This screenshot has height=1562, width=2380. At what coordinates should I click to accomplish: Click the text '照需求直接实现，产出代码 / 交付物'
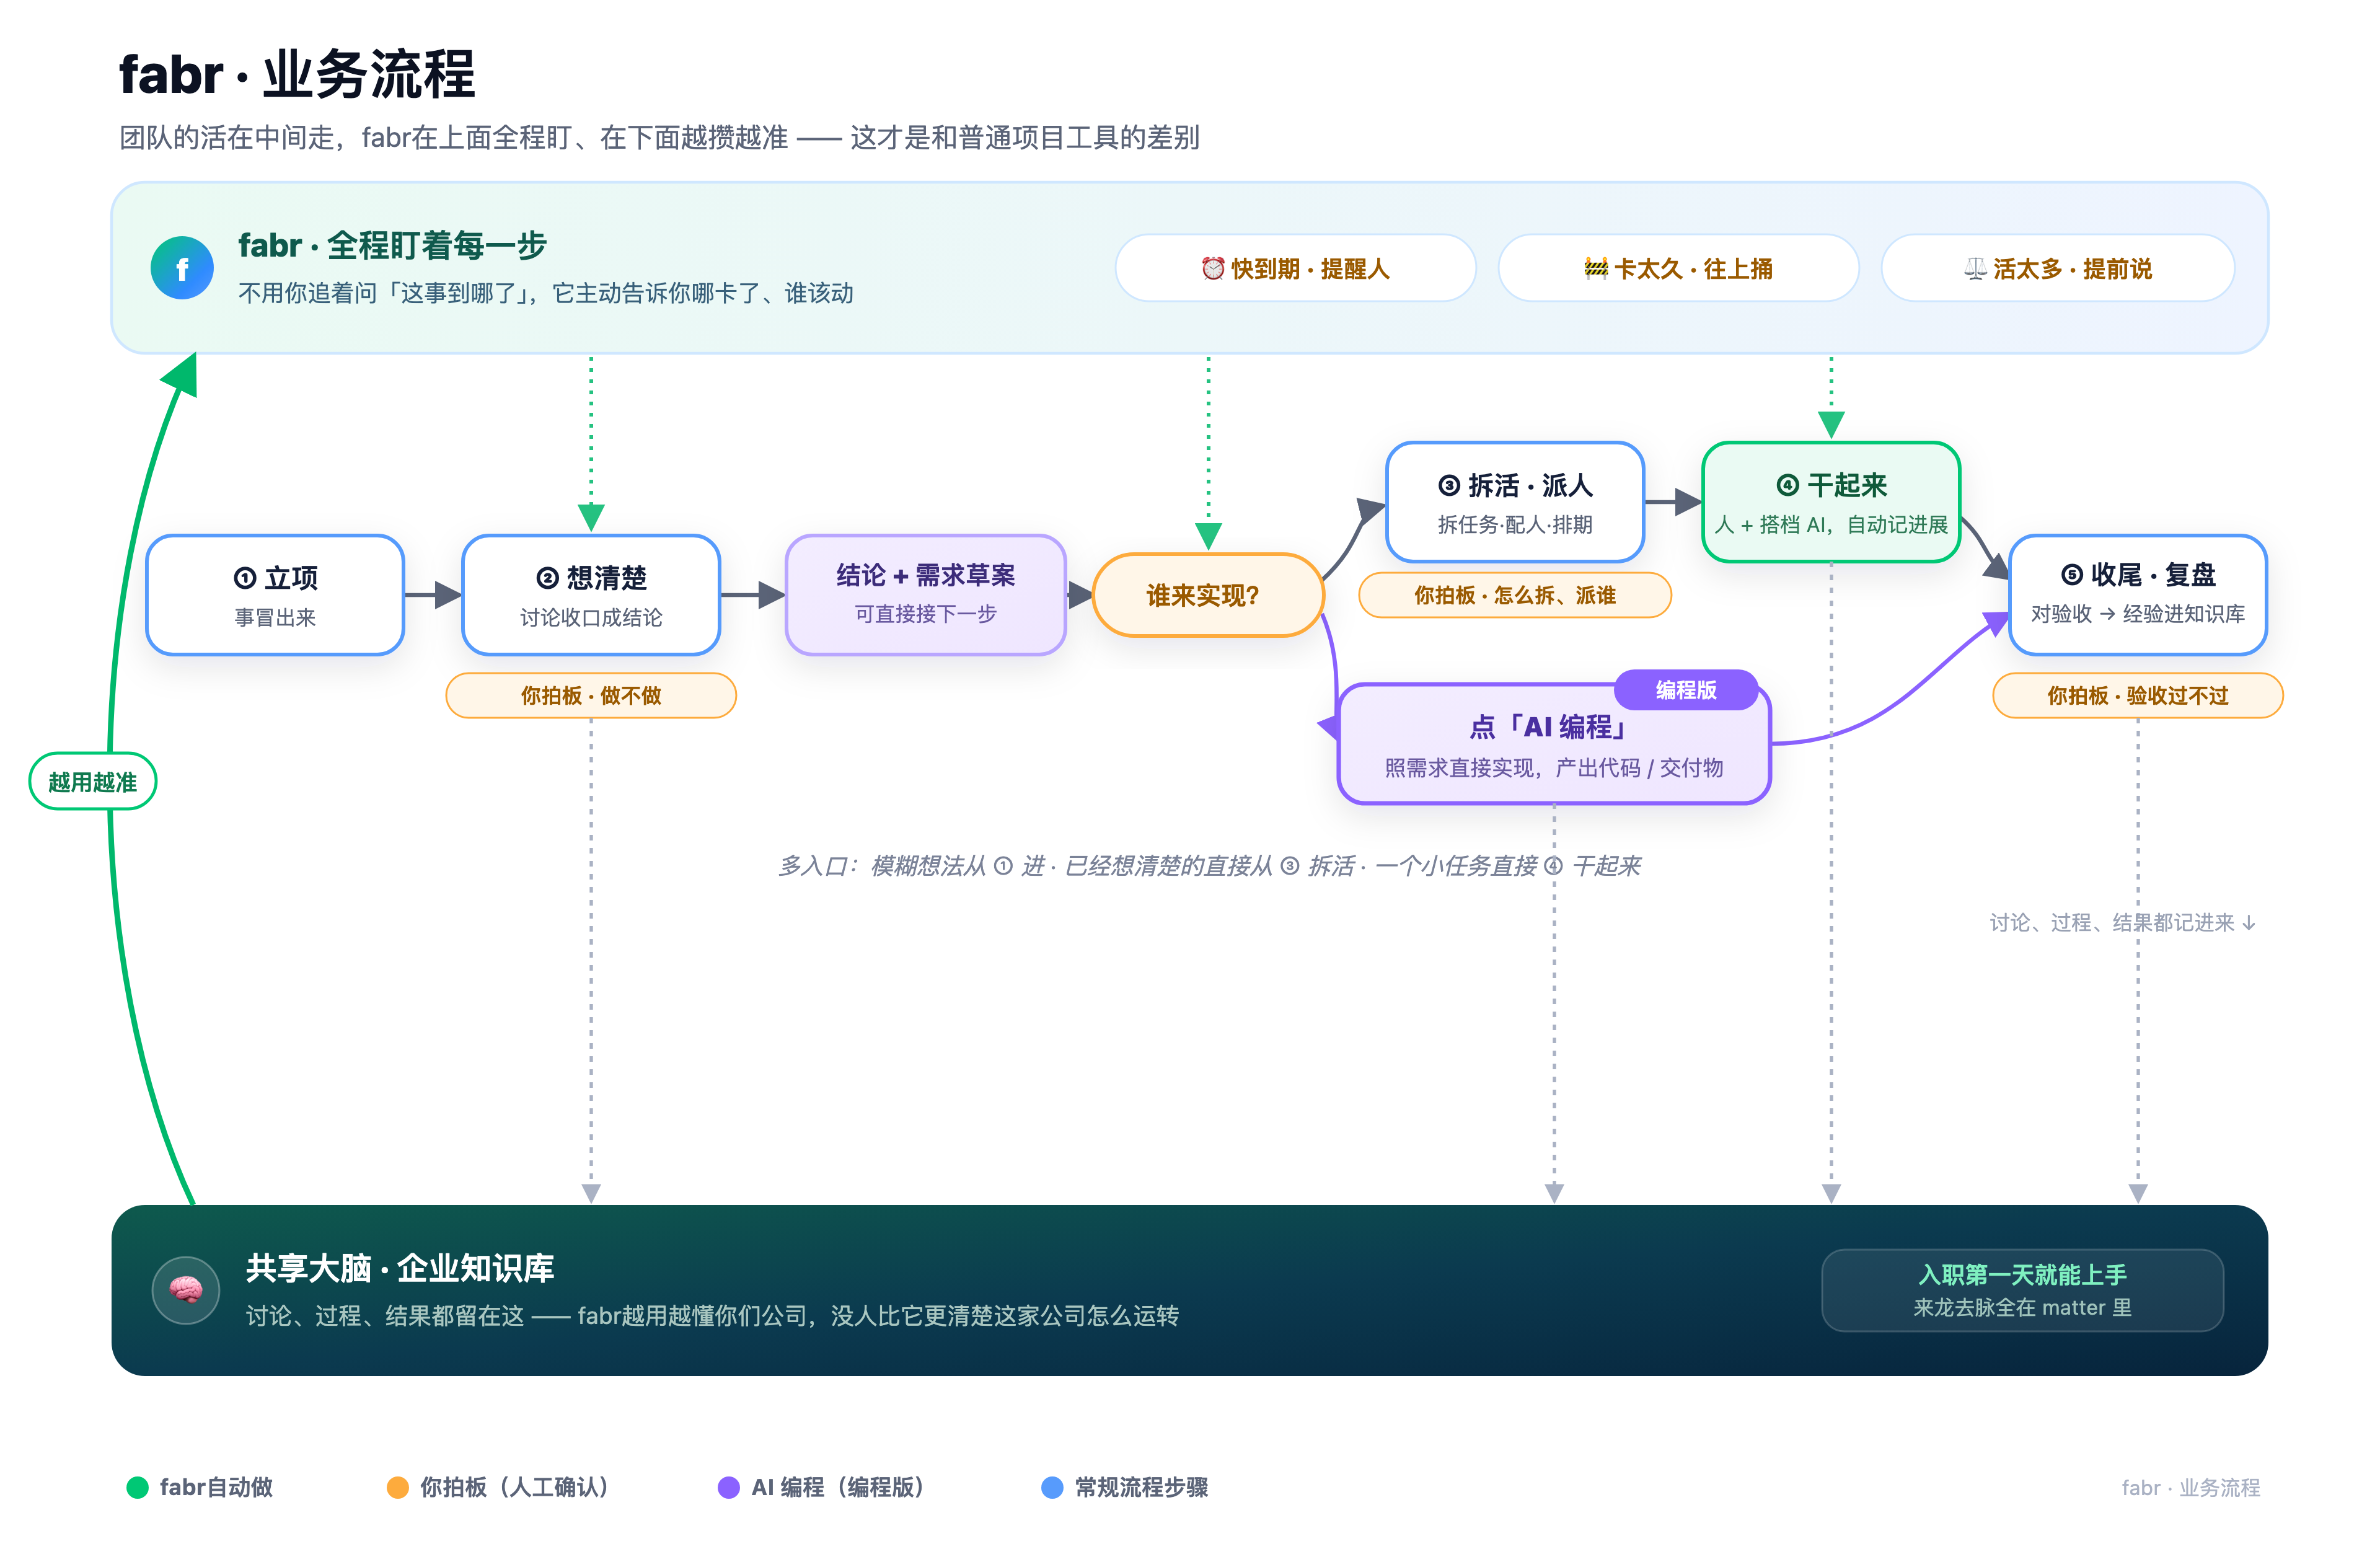pyautogui.click(x=1554, y=767)
